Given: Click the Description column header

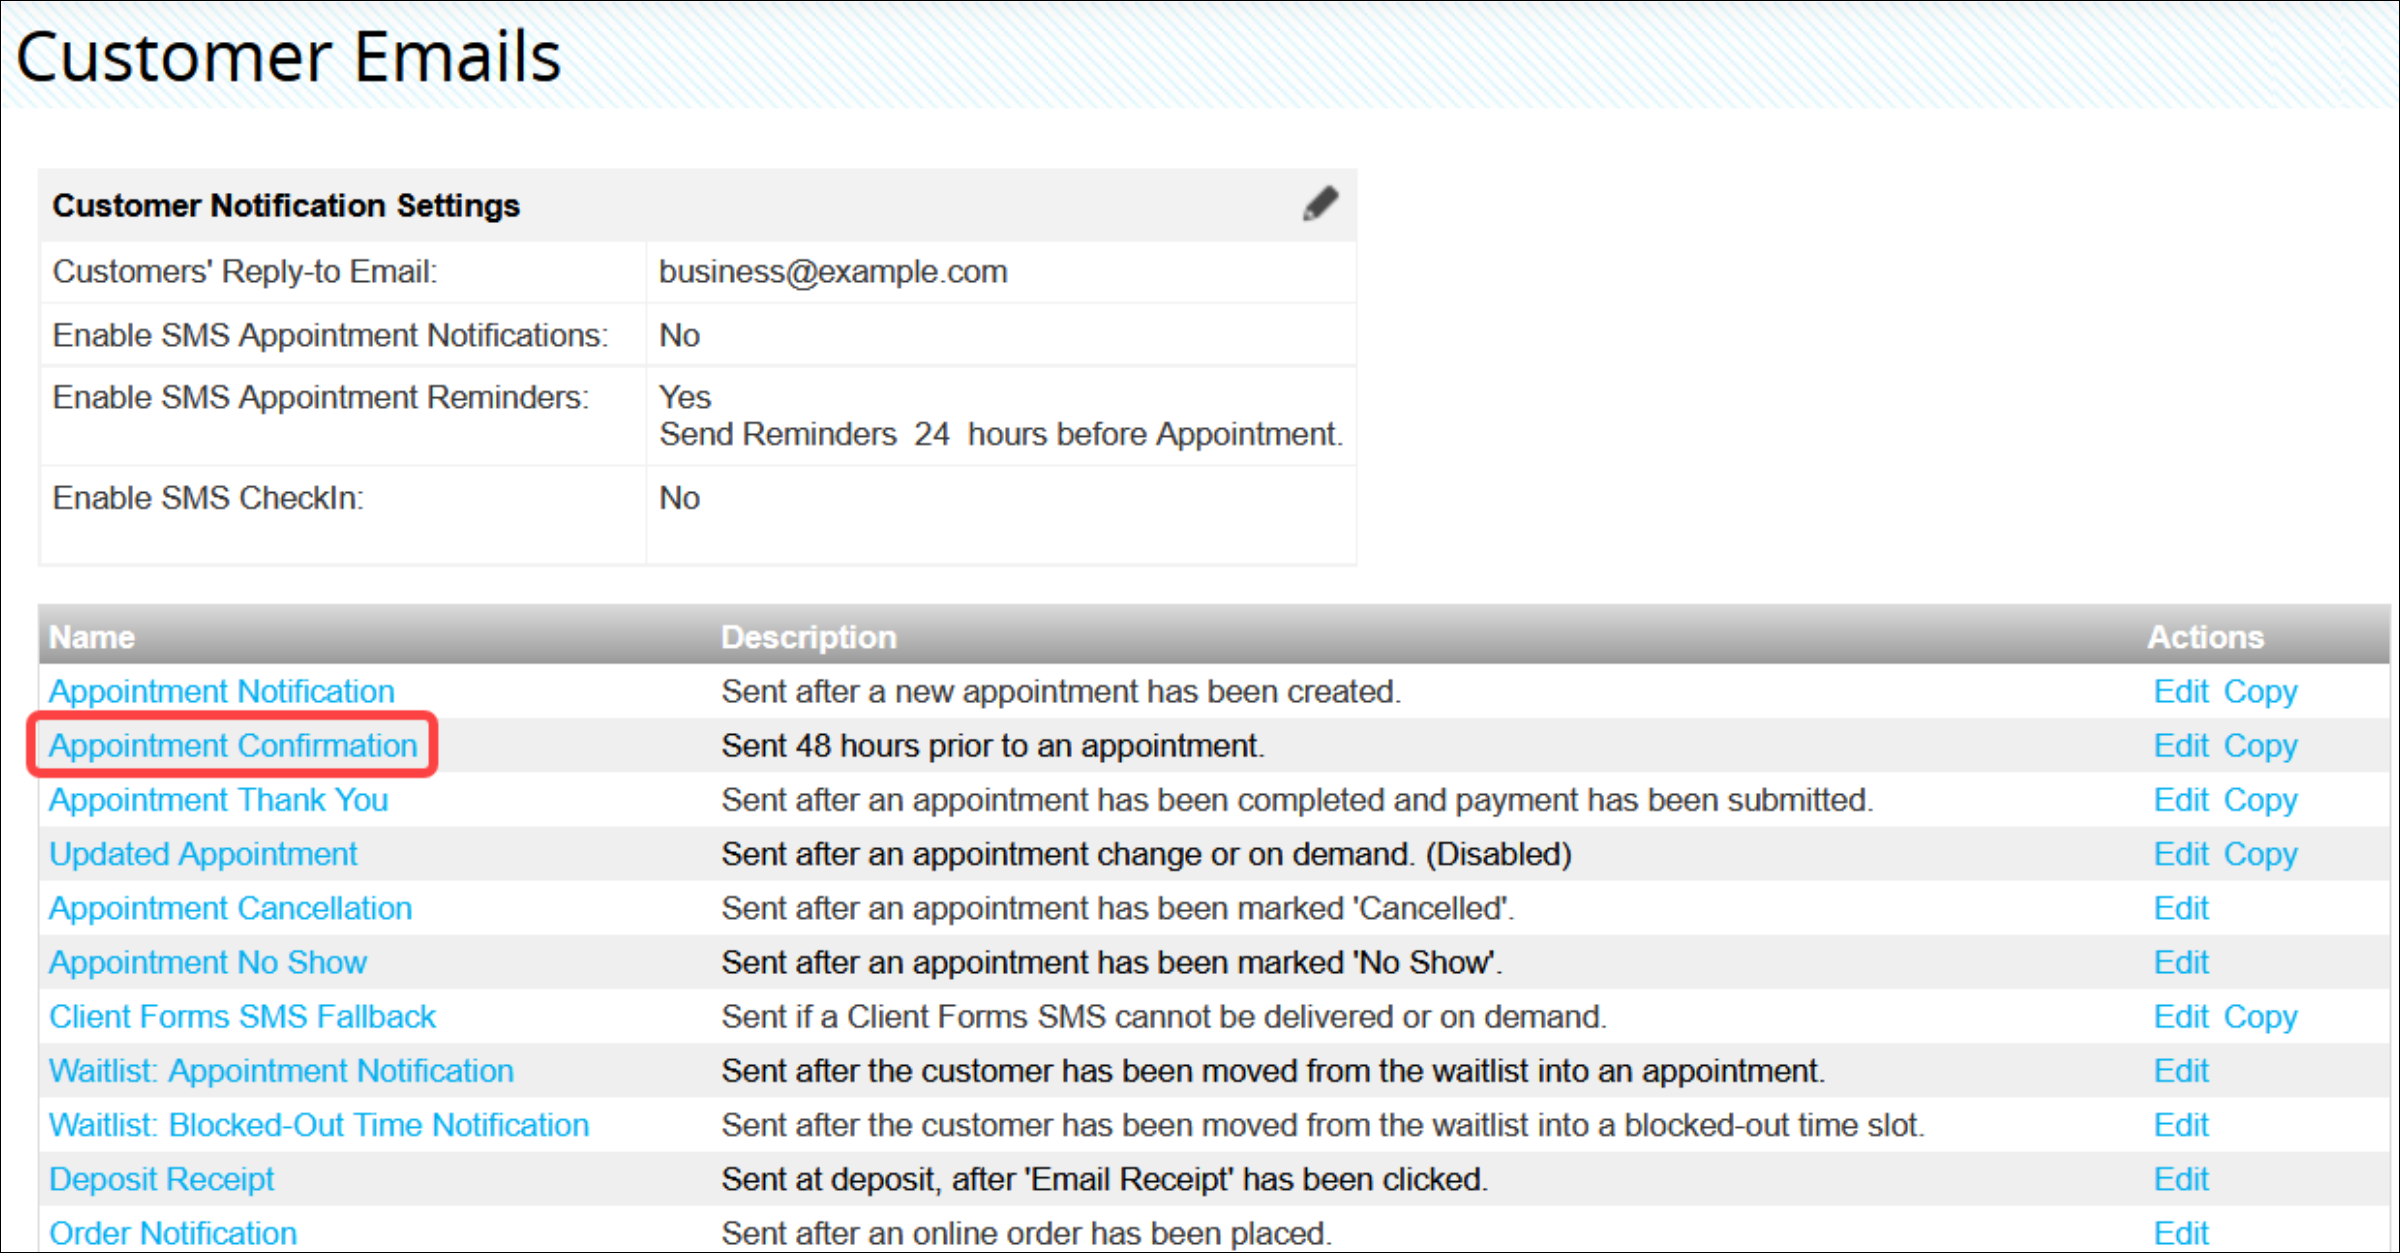Looking at the screenshot, I should [x=808, y=636].
